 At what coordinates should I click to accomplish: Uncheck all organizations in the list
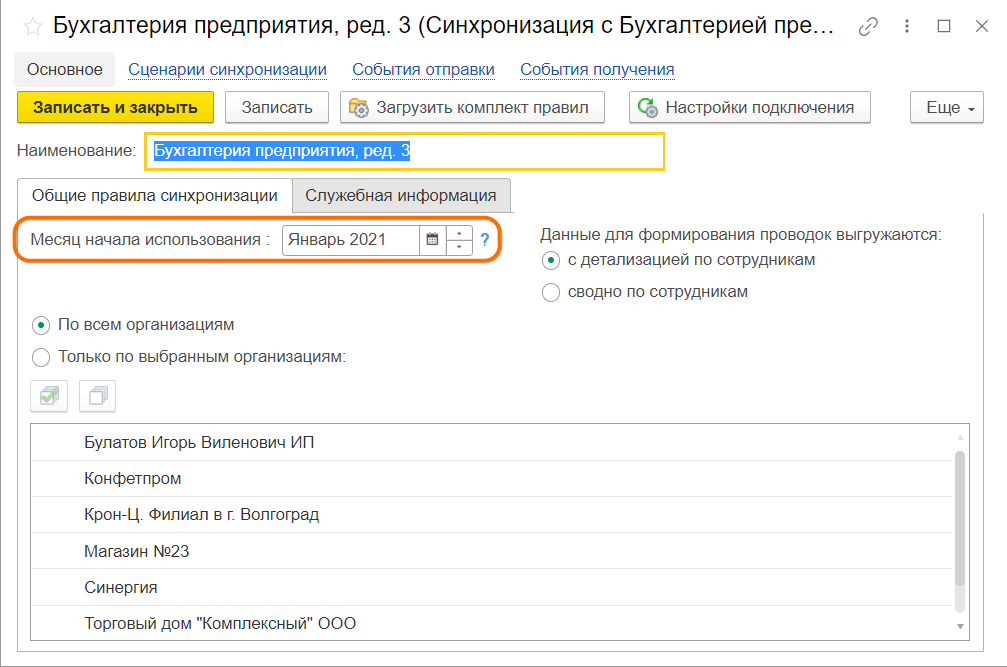(98, 396)
